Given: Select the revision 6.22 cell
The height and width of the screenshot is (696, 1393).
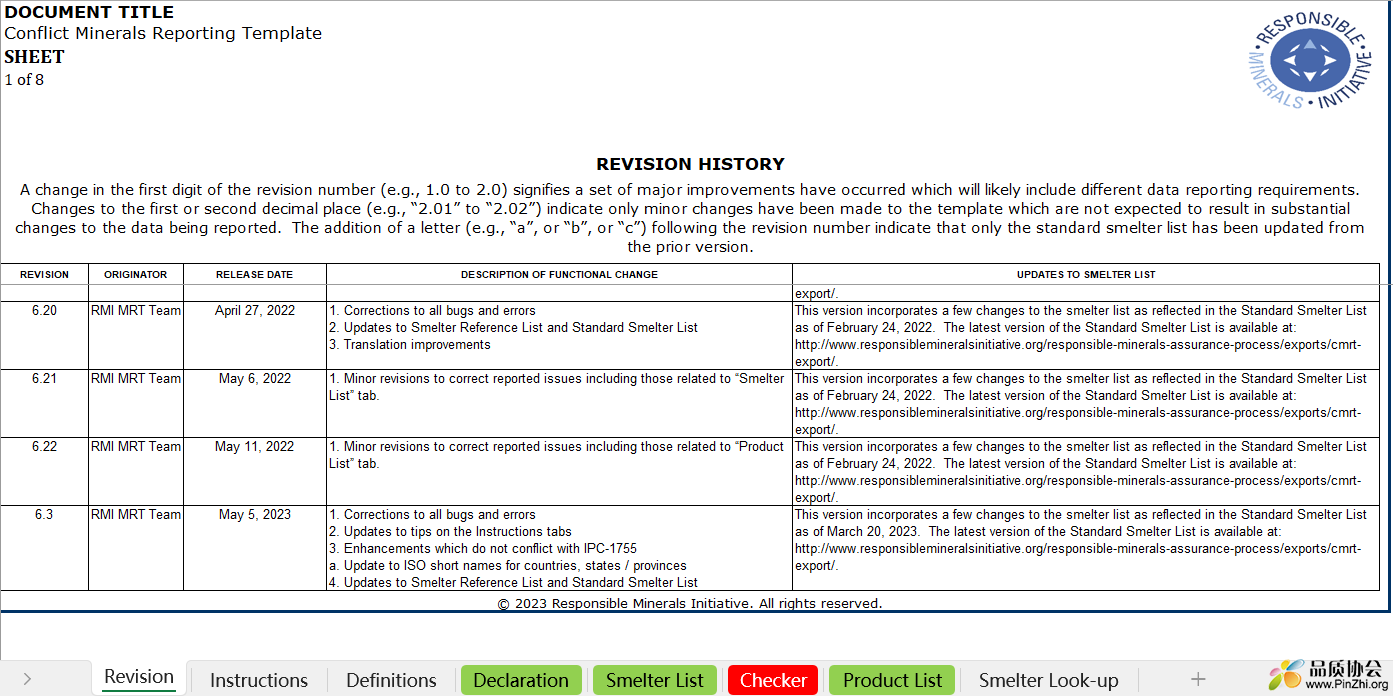Looking at the screenshot, I should 45,471.
